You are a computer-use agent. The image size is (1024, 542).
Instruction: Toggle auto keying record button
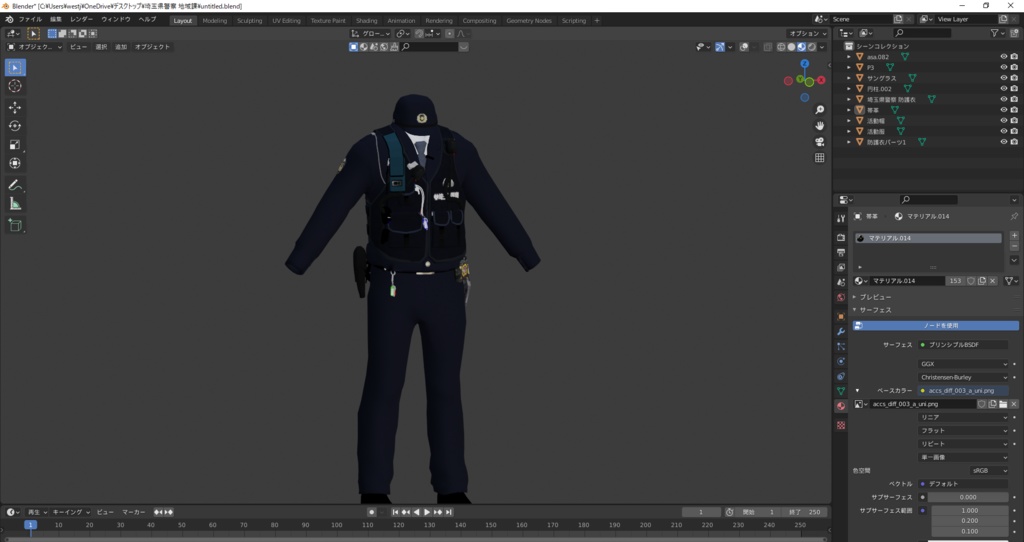(x=372, y=512)
